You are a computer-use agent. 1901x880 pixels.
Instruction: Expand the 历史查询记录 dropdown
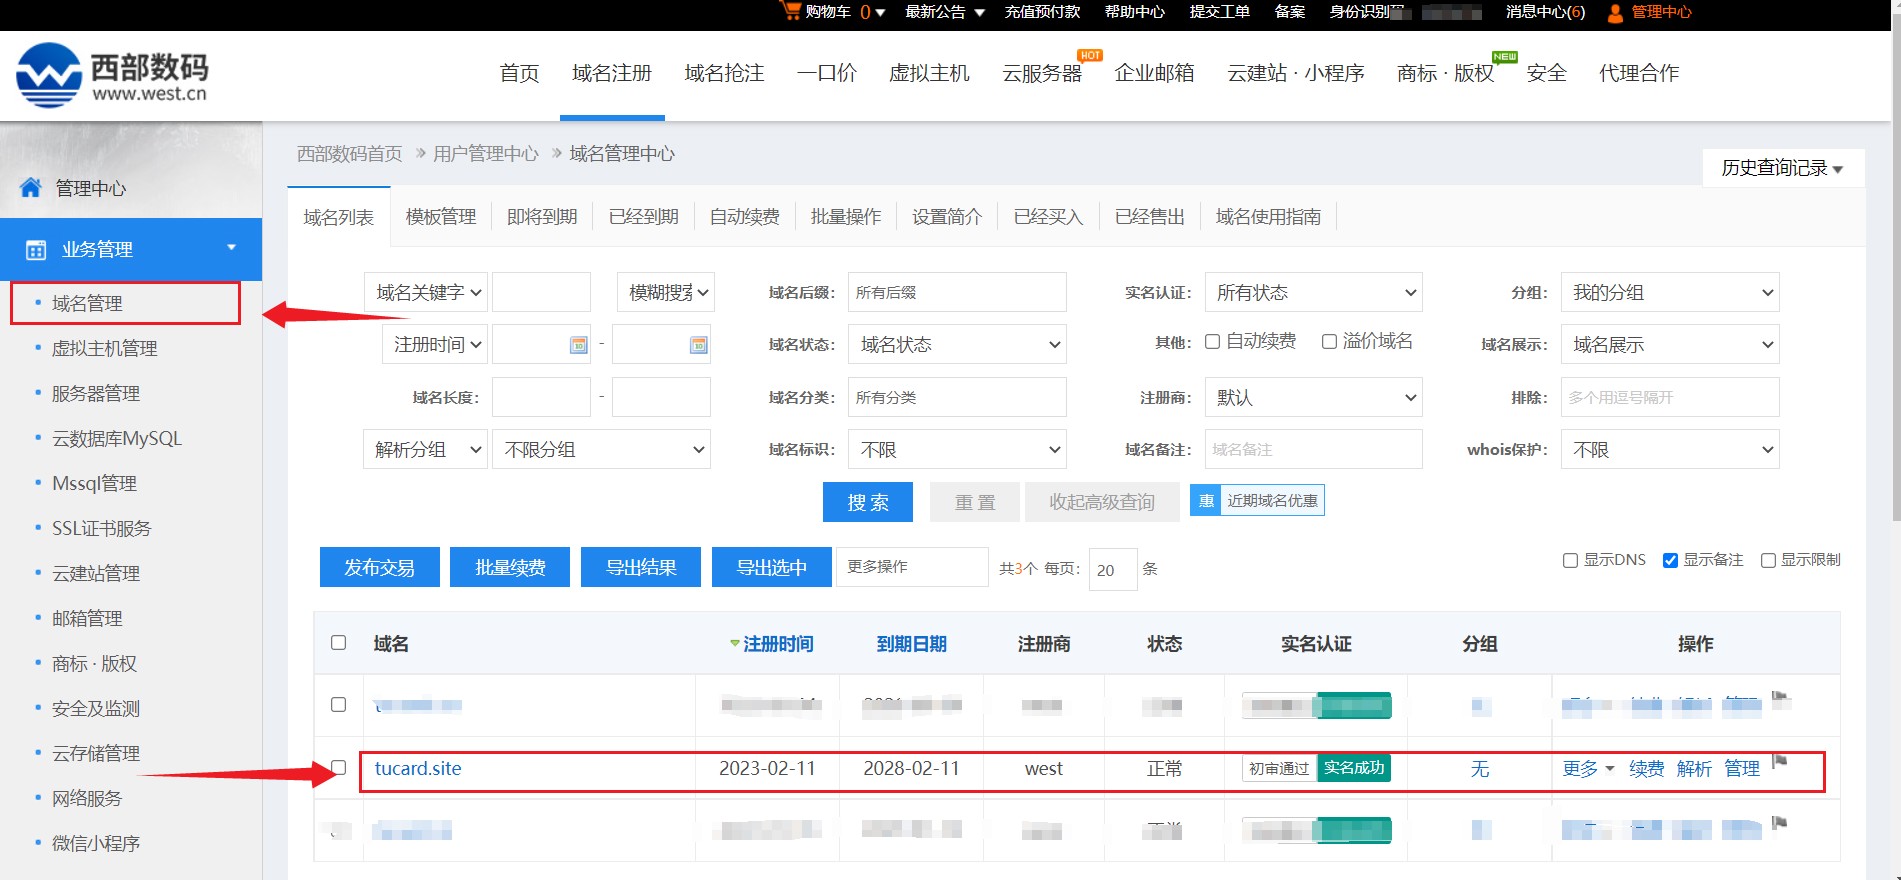pyautogui.click(x=1781, y=168)
